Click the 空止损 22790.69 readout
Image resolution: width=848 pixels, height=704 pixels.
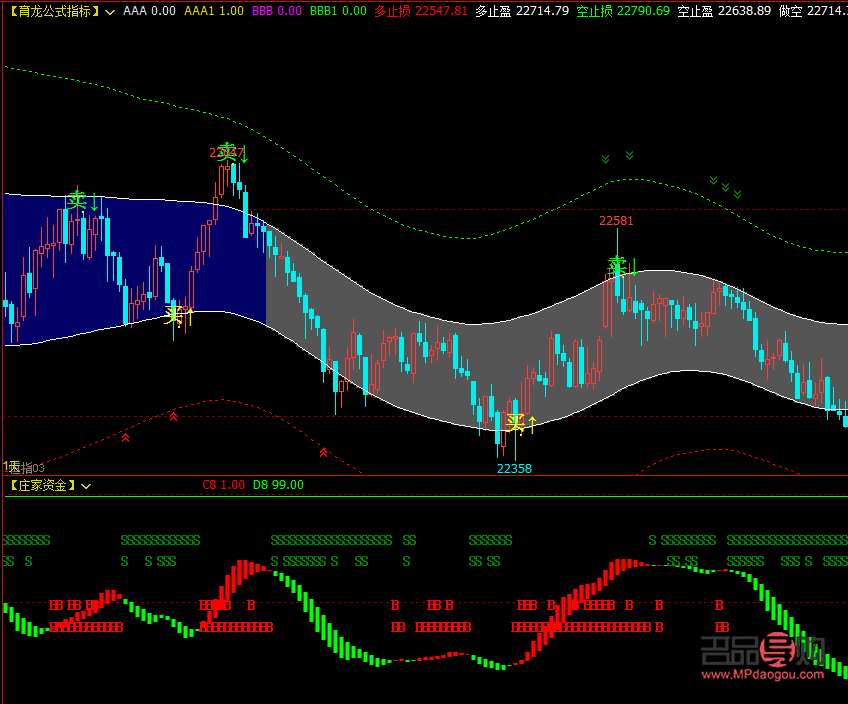pyautogui.click(x=623, y=11)
